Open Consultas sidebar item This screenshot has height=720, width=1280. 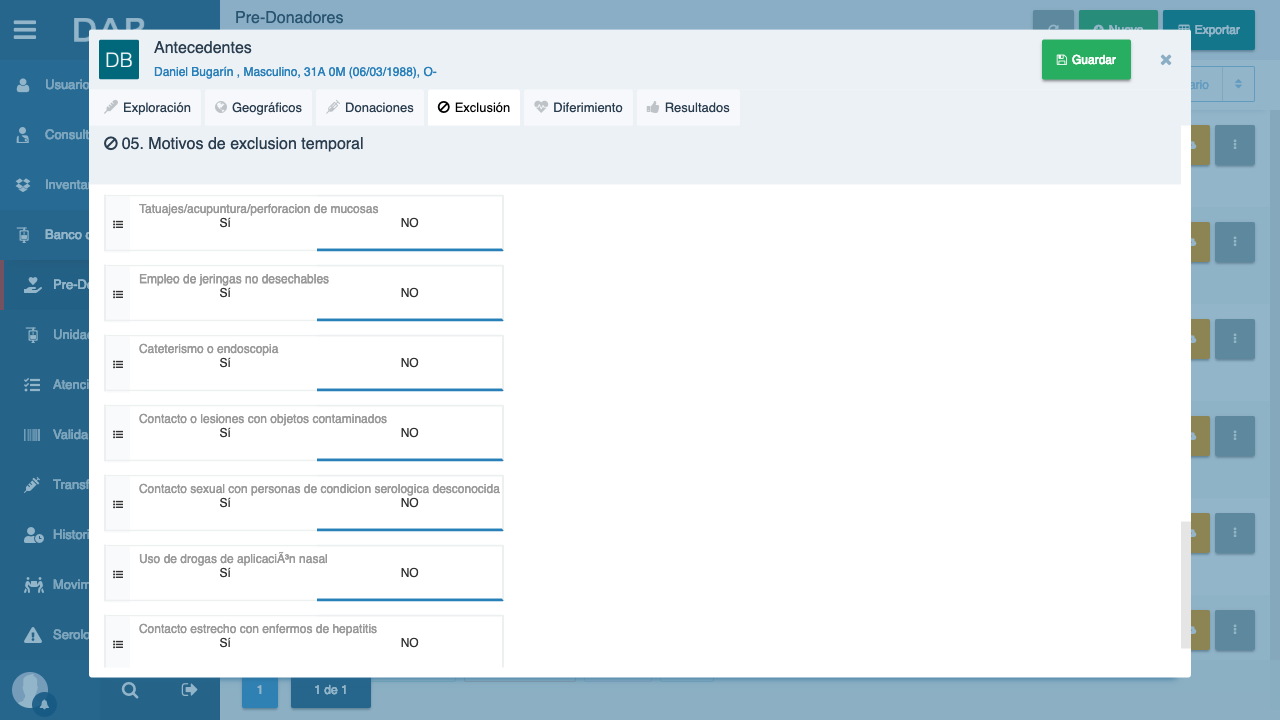[x=45, y=135]
